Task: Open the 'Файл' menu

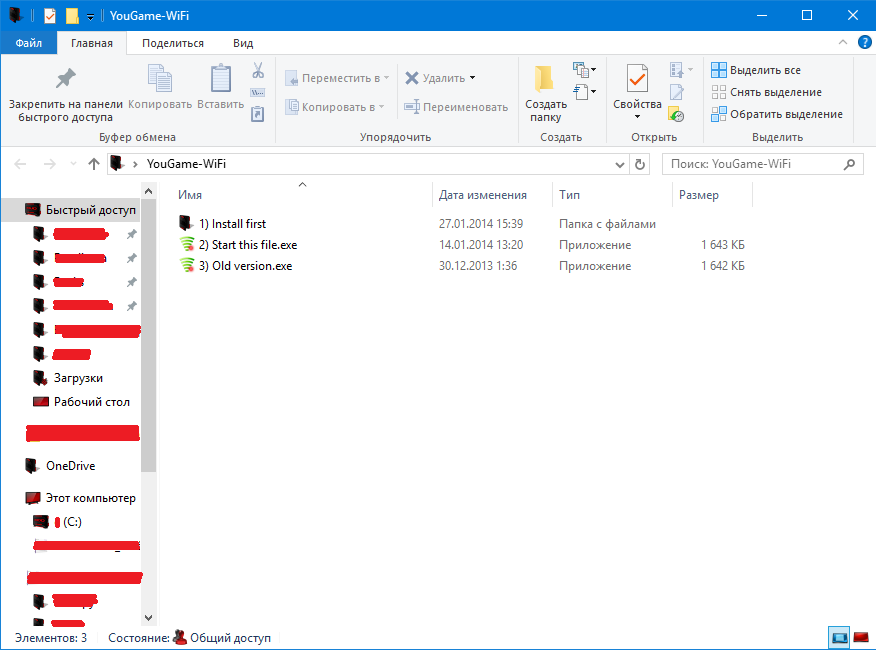Action: [x=29, y=43]
